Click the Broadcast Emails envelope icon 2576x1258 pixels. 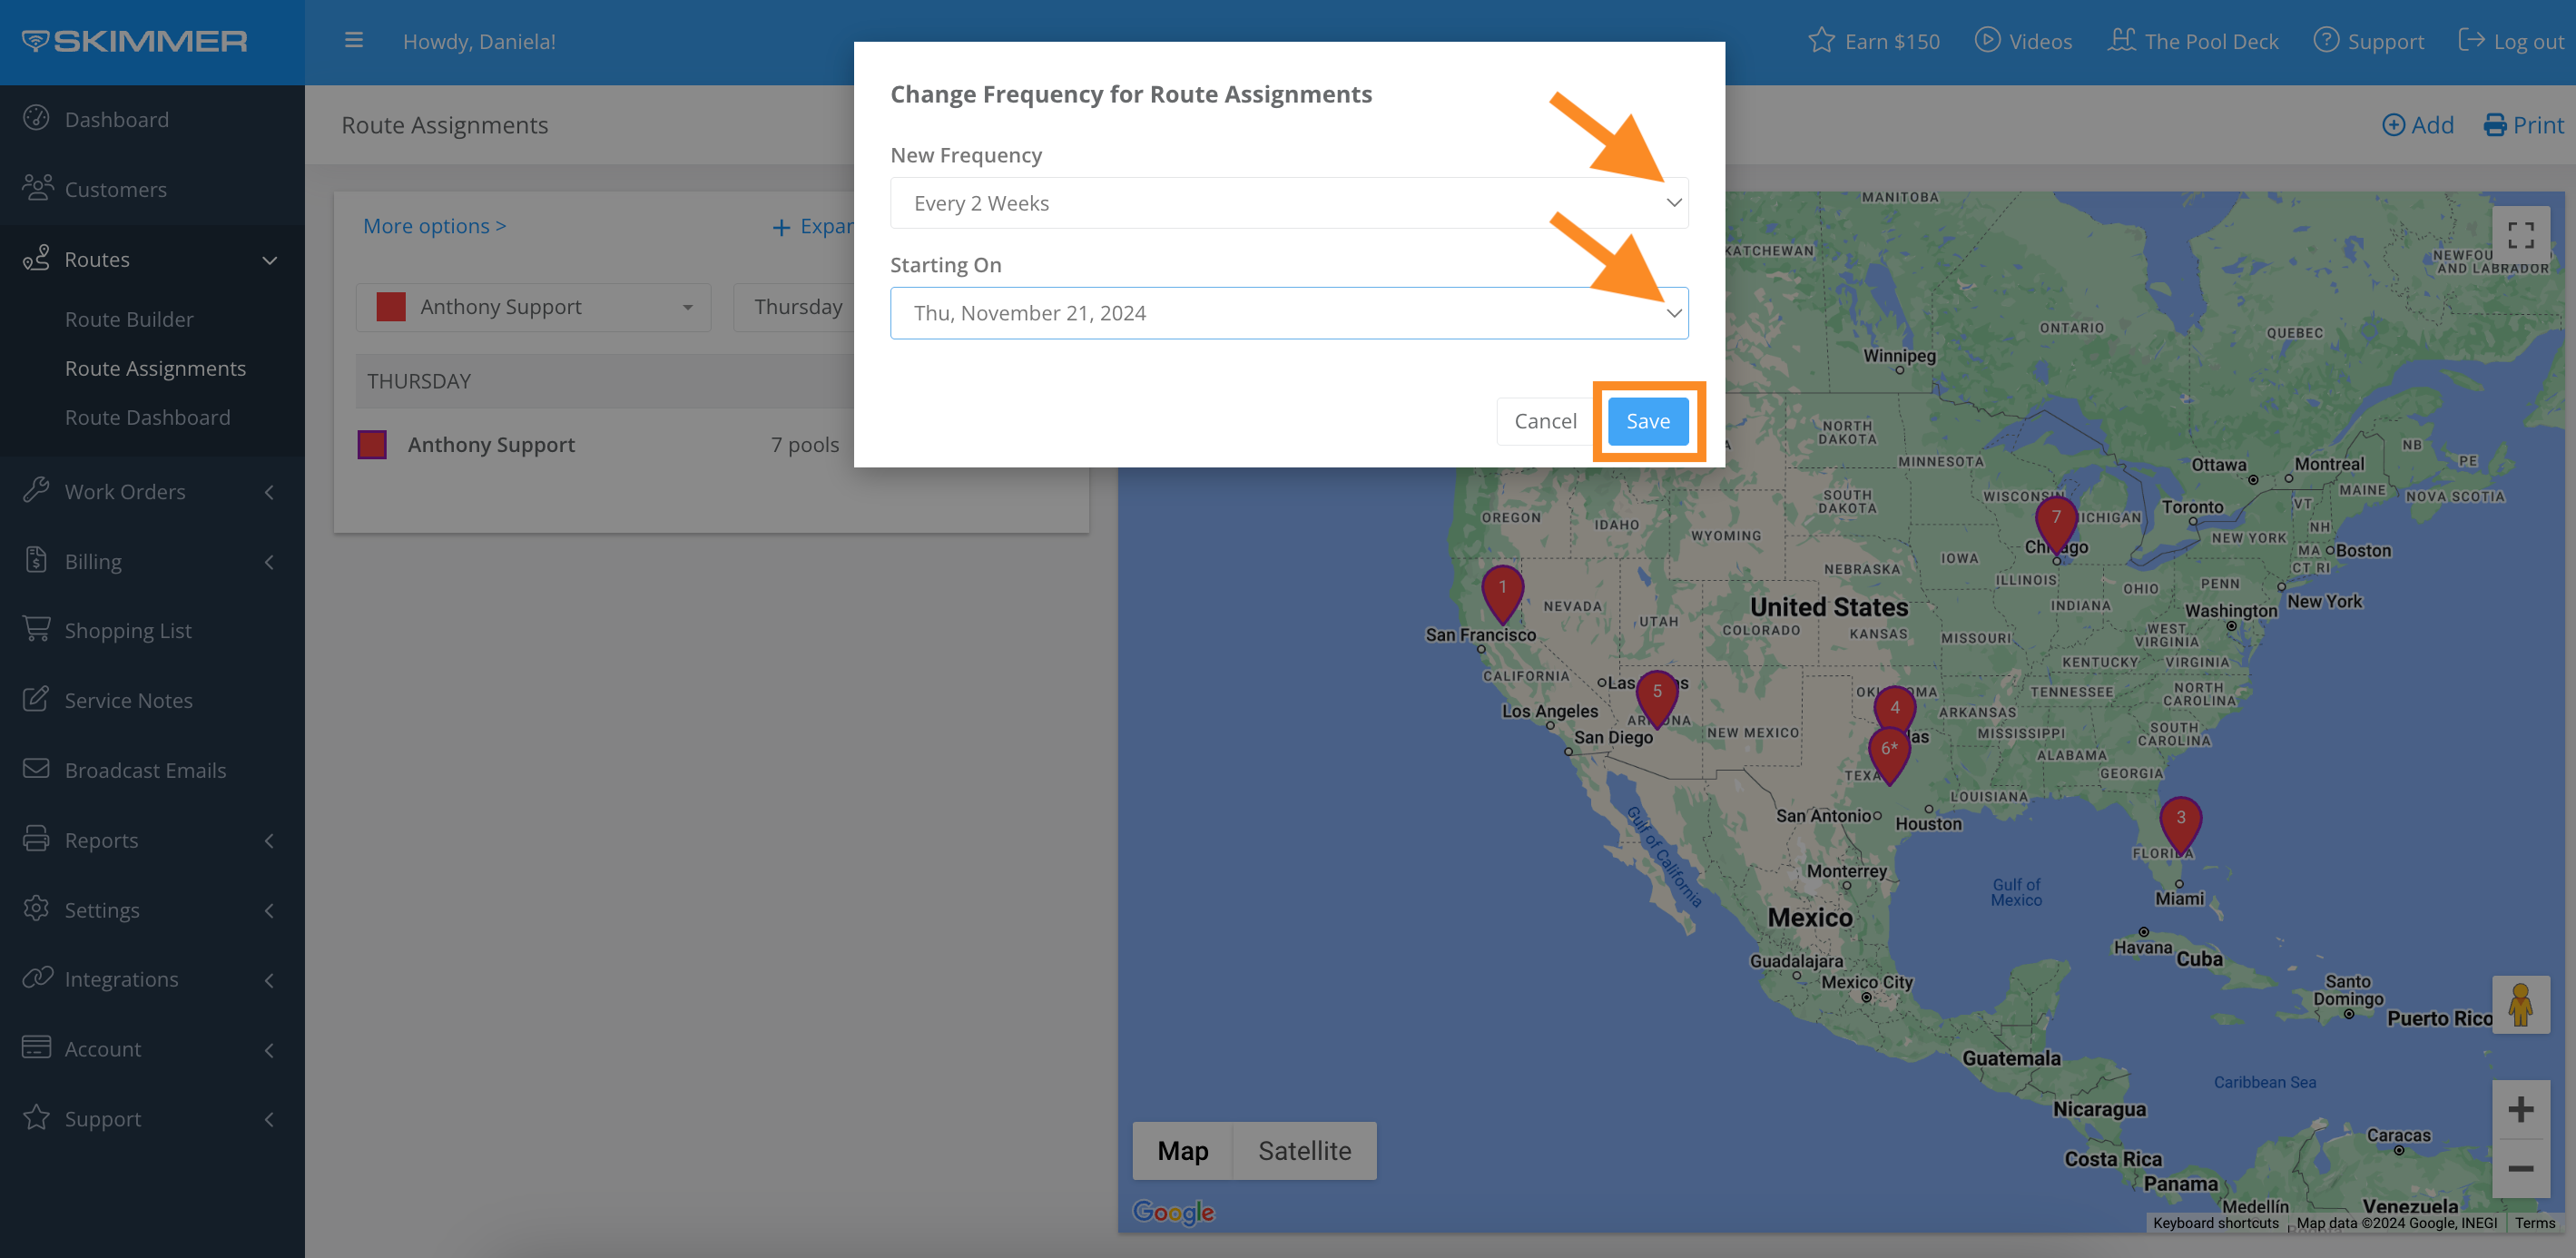pyautogui.click(x=36, y=769)
